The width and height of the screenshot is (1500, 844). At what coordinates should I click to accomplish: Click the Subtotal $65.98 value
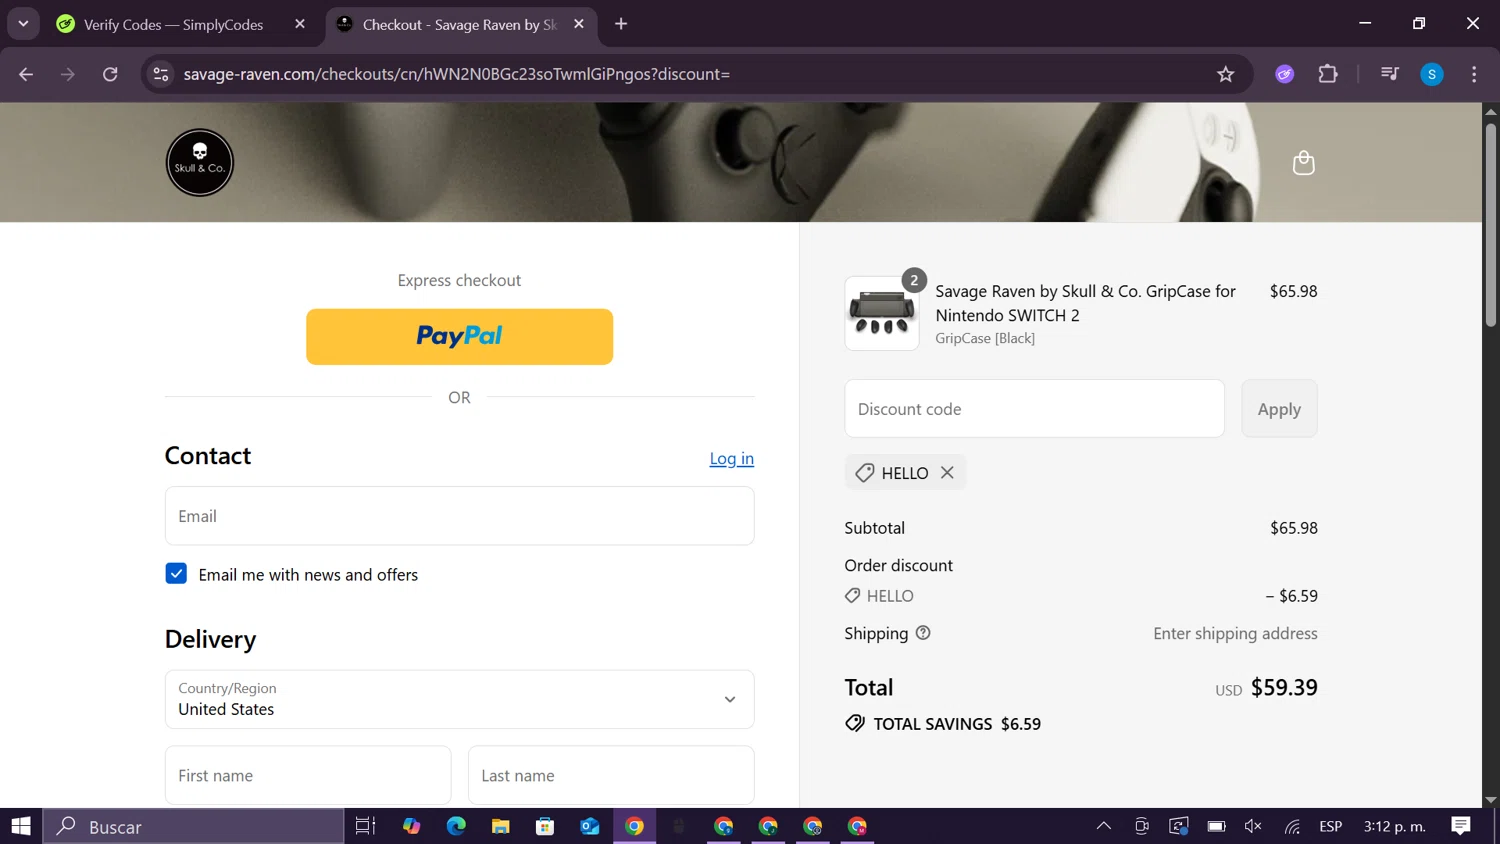point(1294,528)
